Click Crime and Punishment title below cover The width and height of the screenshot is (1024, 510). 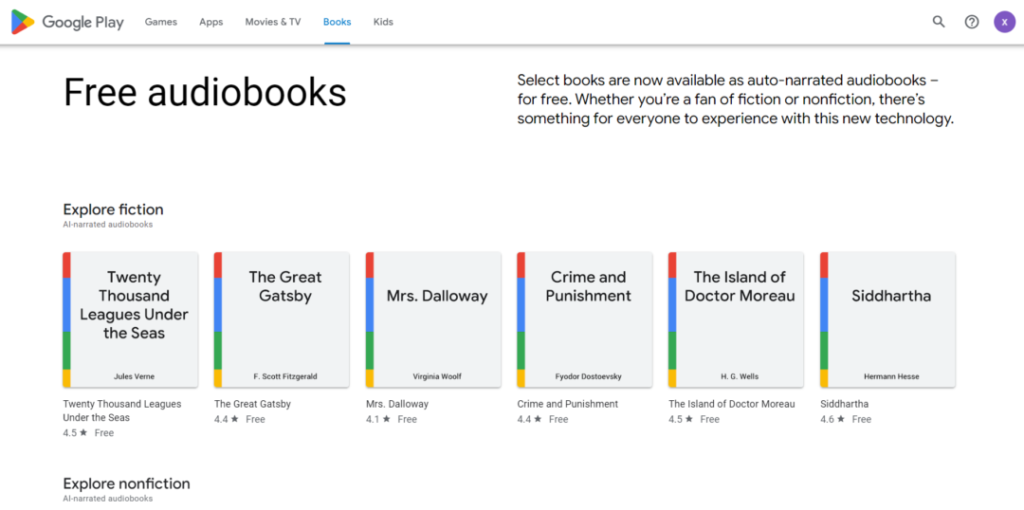[x=568, y=404]
